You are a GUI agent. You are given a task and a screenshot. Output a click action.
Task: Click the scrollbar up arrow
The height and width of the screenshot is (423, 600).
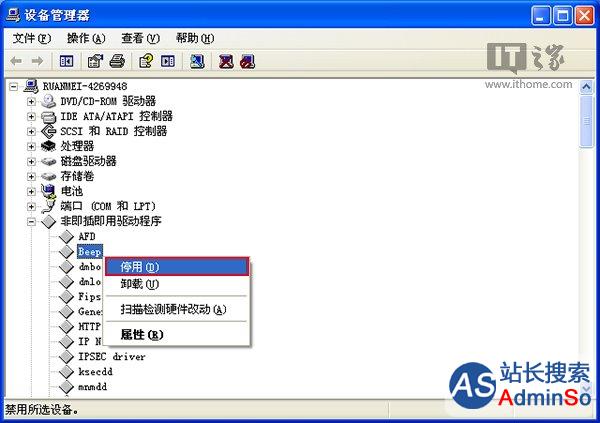tap(586, 87)
